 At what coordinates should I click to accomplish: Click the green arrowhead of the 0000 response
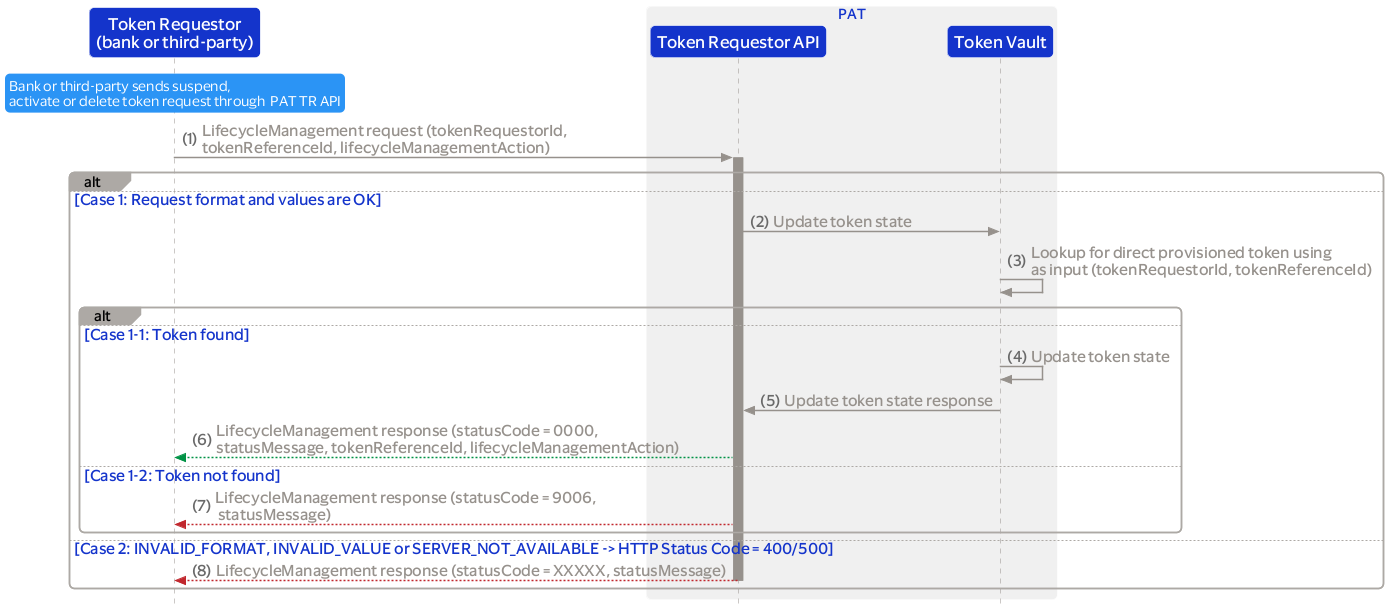(x=180, y=457)
